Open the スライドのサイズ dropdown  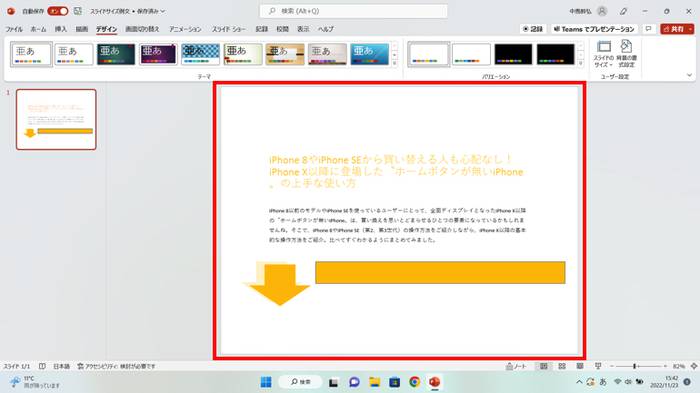[x=604, y=54]
